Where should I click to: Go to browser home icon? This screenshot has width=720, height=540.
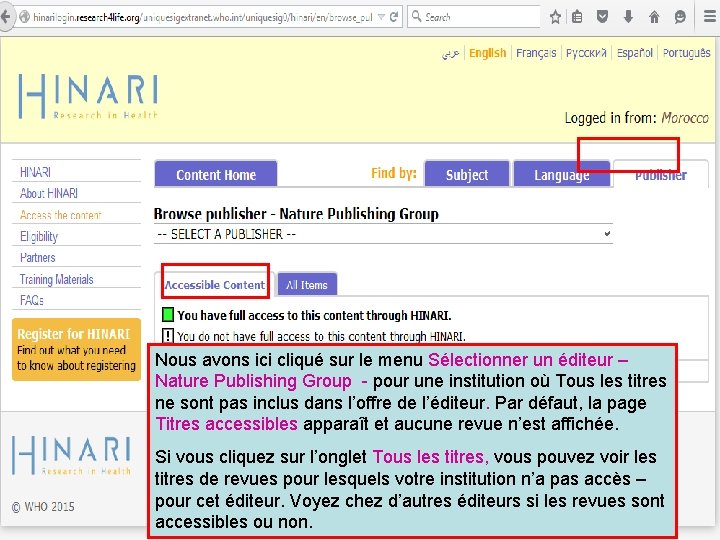[654, 17]
